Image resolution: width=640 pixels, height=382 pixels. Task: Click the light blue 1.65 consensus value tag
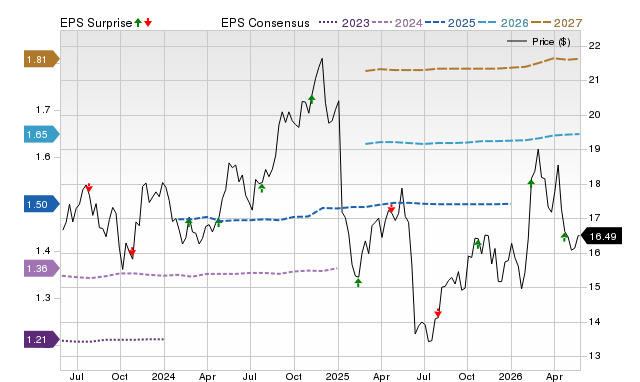(42, 134)
